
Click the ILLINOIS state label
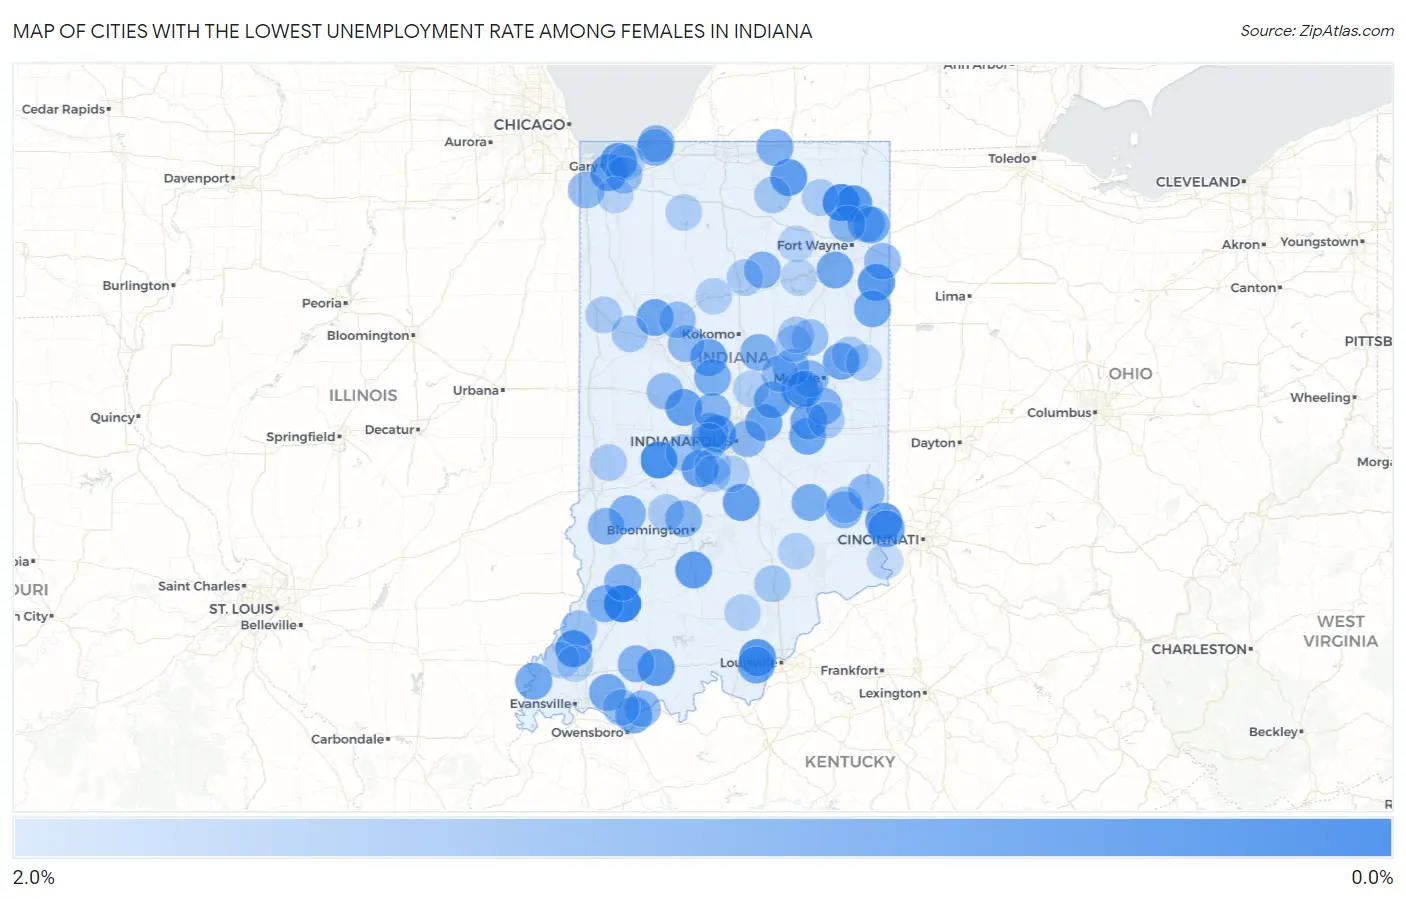click(x=363, y=396)
